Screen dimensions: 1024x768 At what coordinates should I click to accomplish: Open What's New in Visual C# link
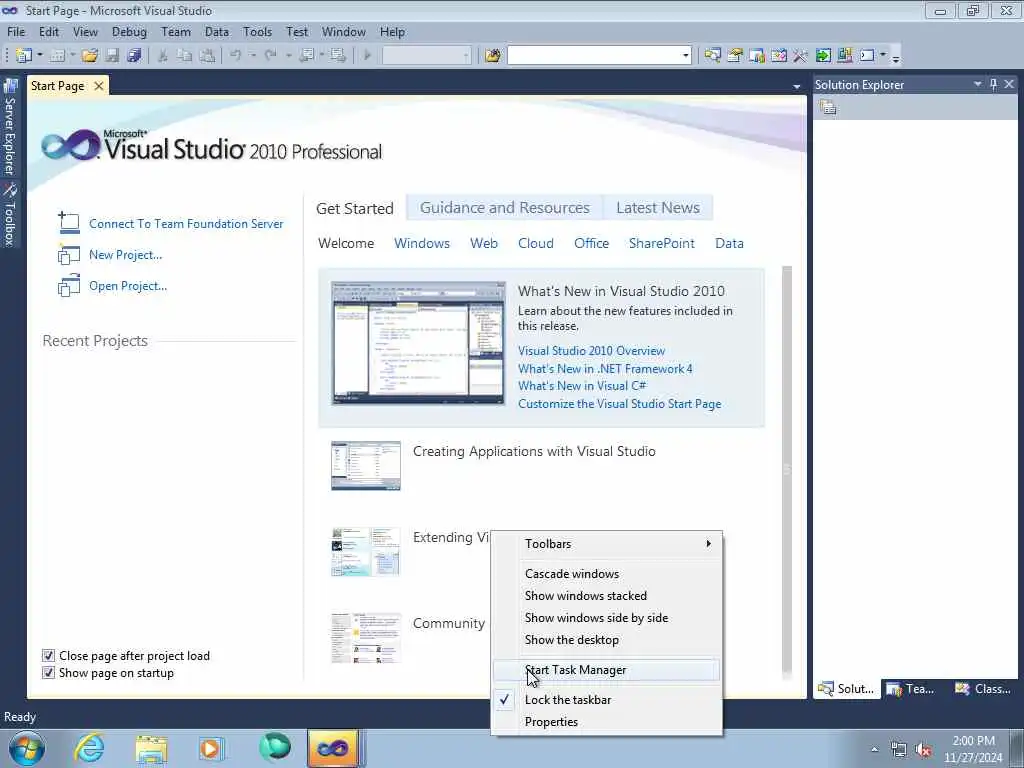(x=583, y=386)
